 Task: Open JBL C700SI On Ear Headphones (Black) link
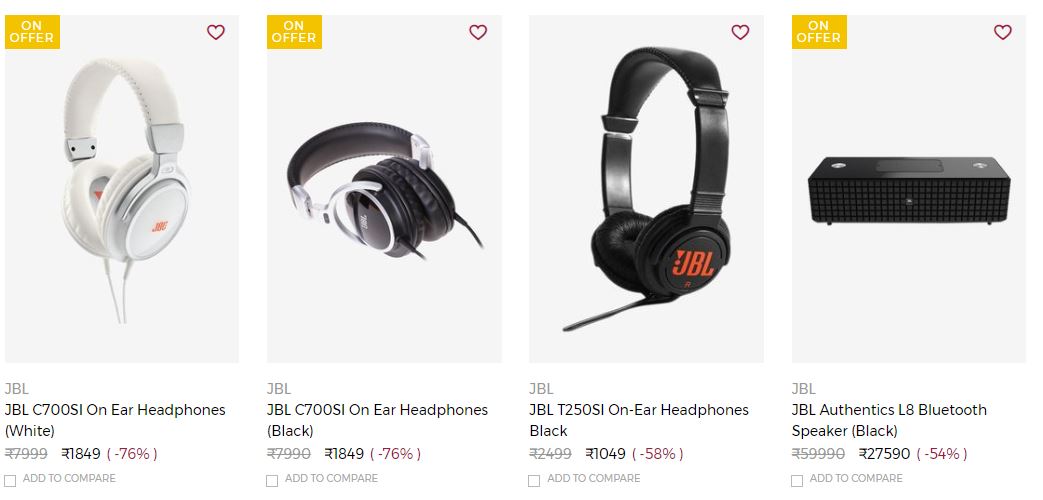pos(377,420)
